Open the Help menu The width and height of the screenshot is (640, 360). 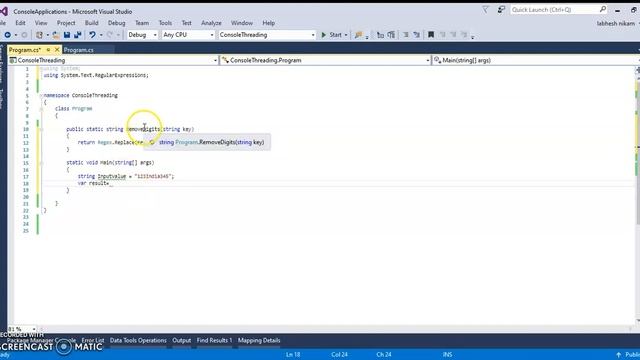269,23
